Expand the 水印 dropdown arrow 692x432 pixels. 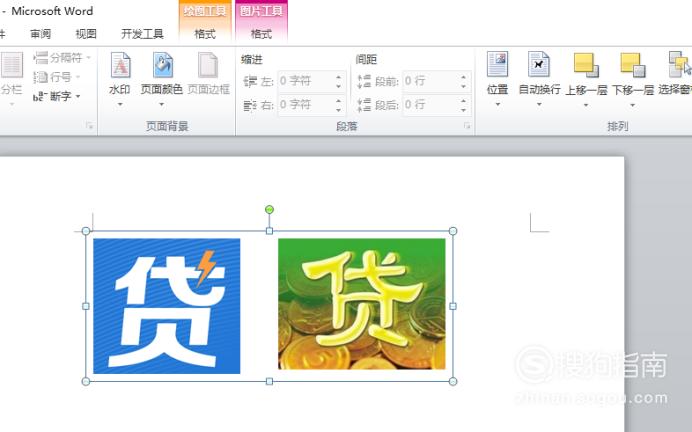tap(120, 105)
